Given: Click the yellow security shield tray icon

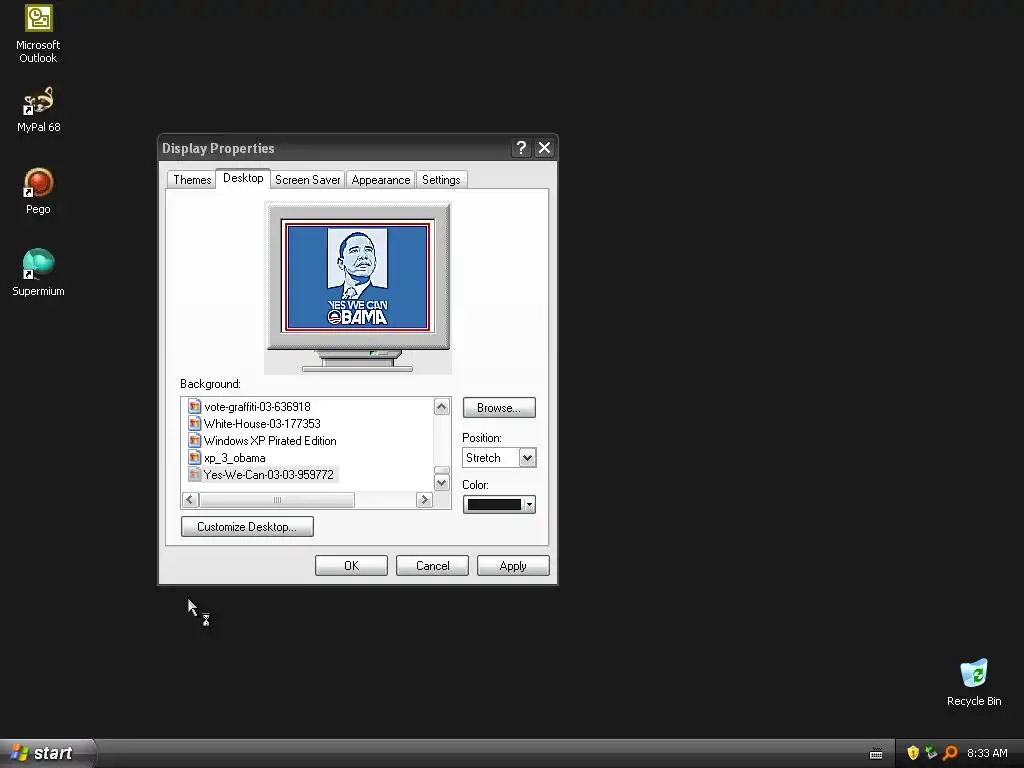Looking at the screenshot, I should 913,753.
